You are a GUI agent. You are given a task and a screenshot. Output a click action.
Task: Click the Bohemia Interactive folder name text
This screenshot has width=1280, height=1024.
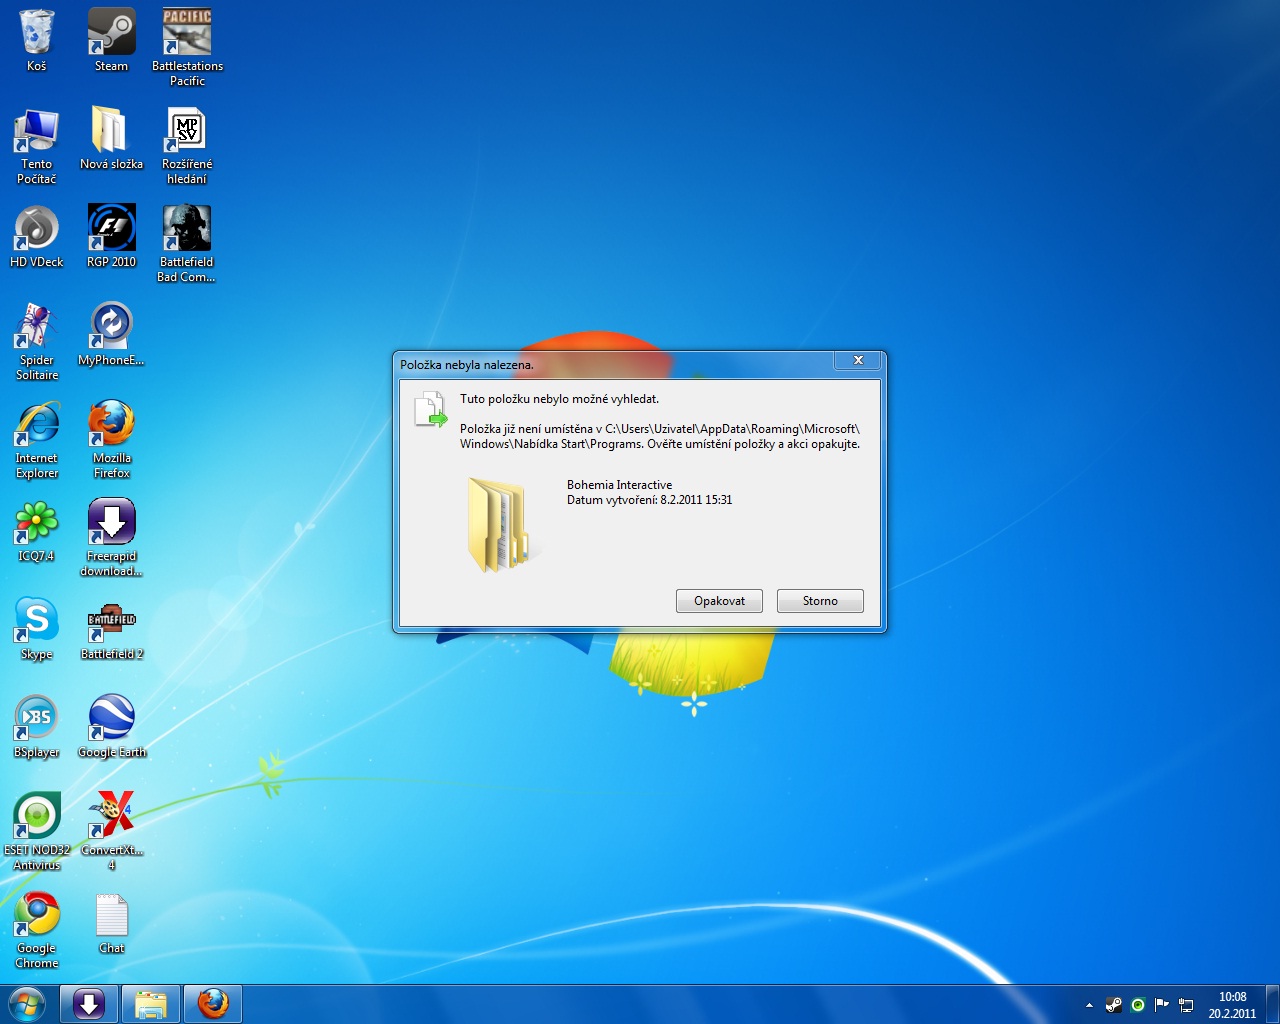pyautogui.click(x=619, y=485)
